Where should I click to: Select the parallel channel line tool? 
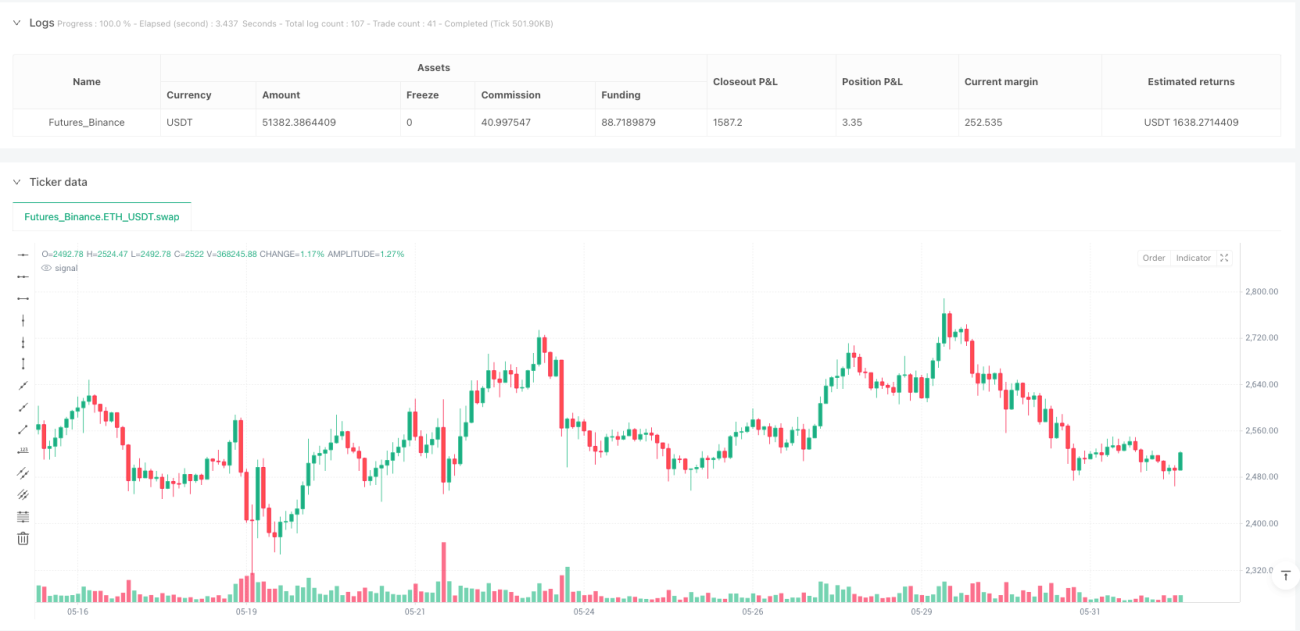(x=23, y=473)
